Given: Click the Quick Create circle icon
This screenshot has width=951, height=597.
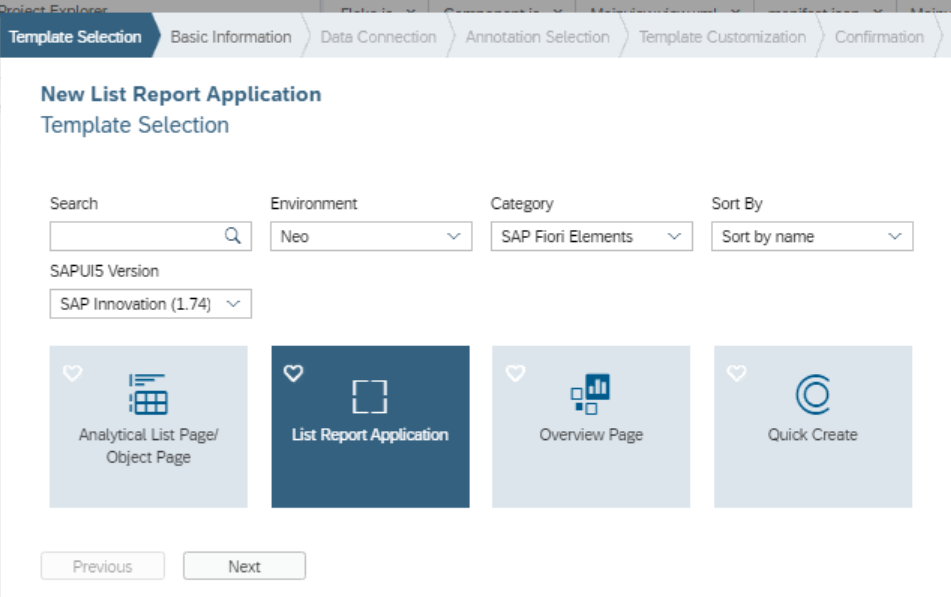Looking at the screenshot, I should click(x=813, y=395).
